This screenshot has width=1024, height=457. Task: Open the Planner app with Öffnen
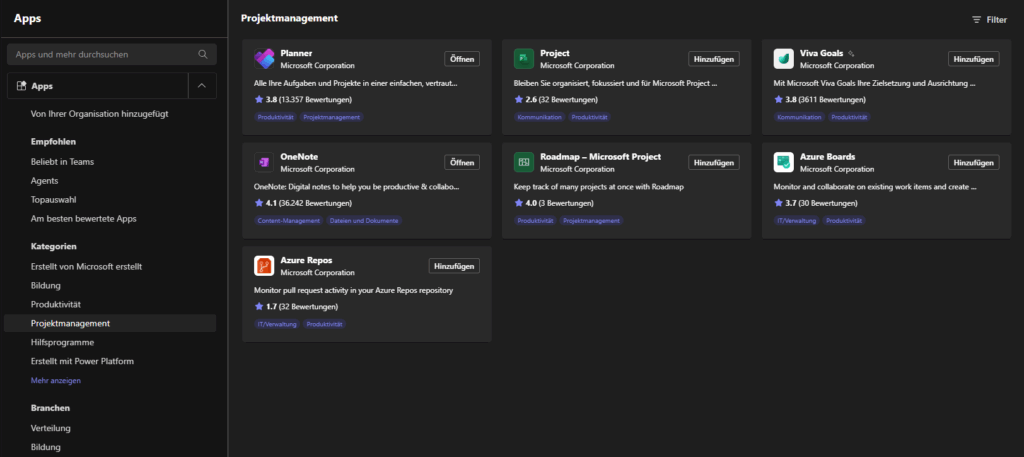(x=462, y=59)
